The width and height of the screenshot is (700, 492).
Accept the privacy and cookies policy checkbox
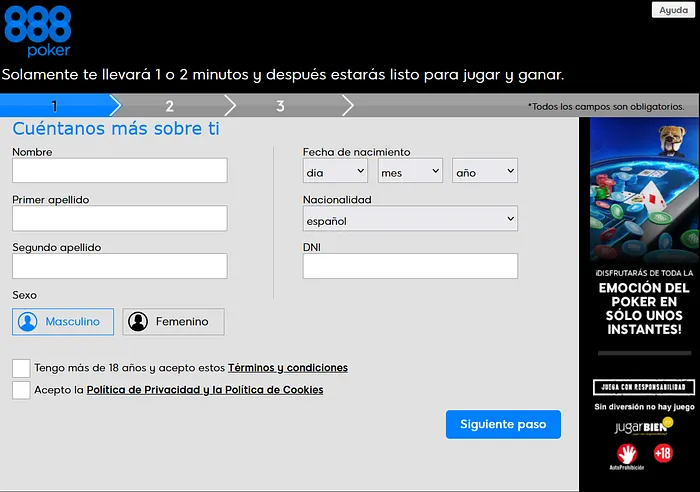21,390
